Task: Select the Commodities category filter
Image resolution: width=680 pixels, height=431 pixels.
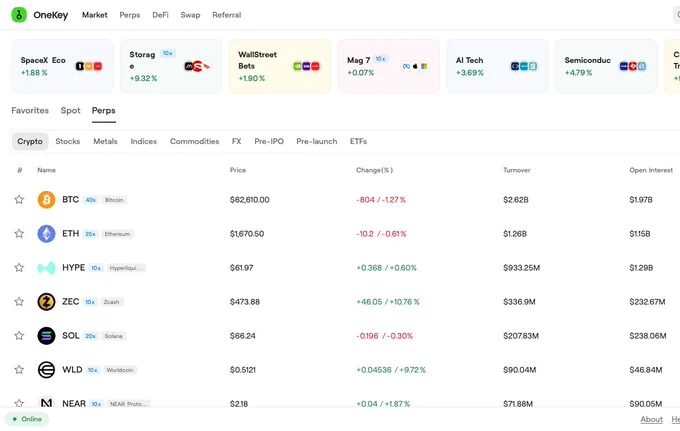Action: (x=194, y=141)
